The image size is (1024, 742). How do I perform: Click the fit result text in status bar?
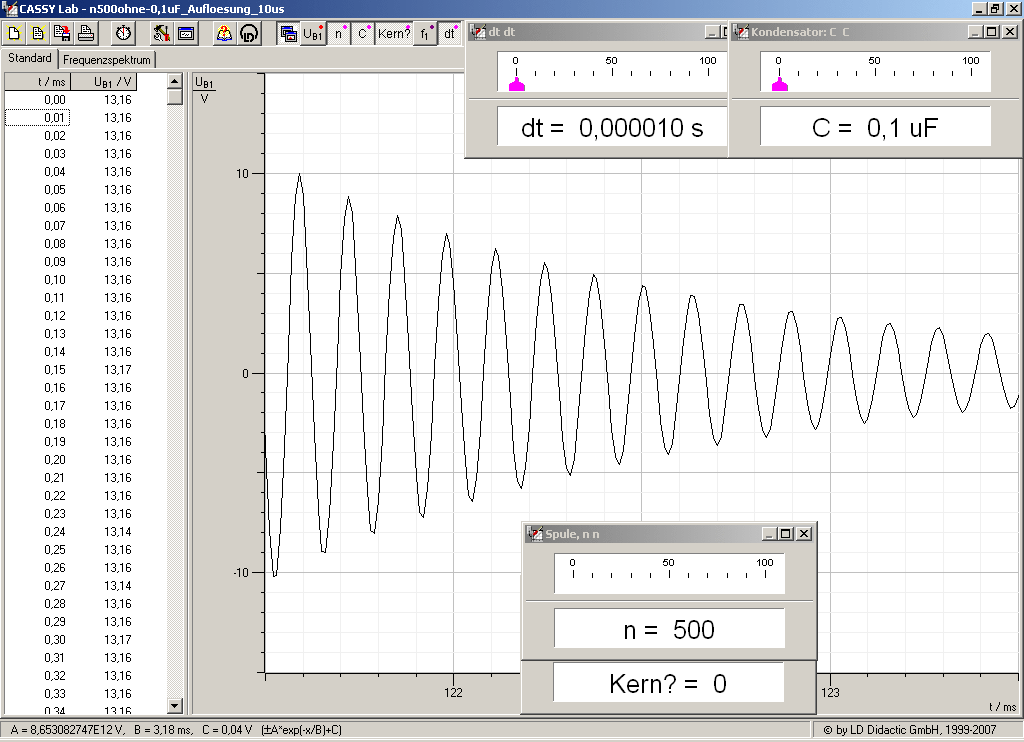(176, 730)
